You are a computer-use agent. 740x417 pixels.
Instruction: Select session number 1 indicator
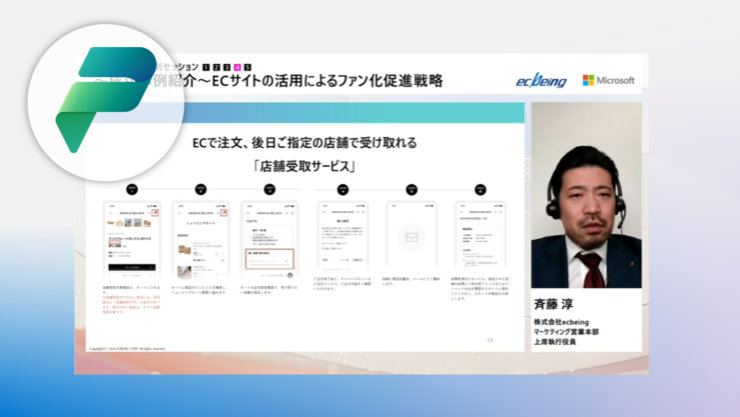[206, 67]
